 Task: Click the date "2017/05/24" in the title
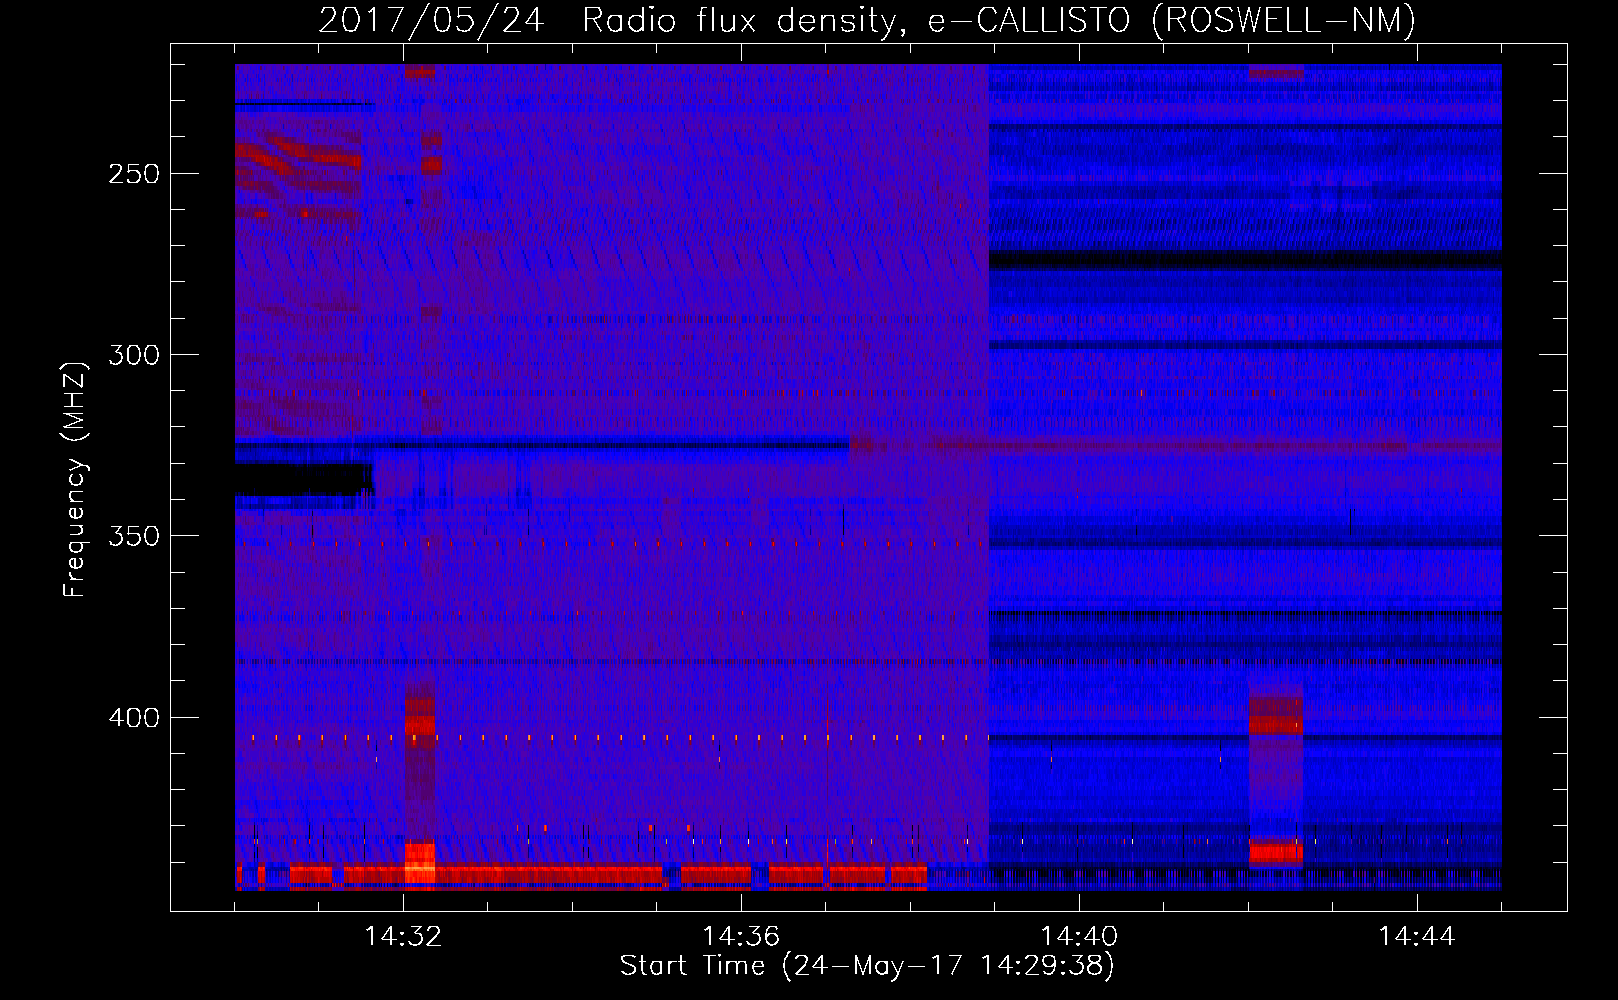[431, 20]
